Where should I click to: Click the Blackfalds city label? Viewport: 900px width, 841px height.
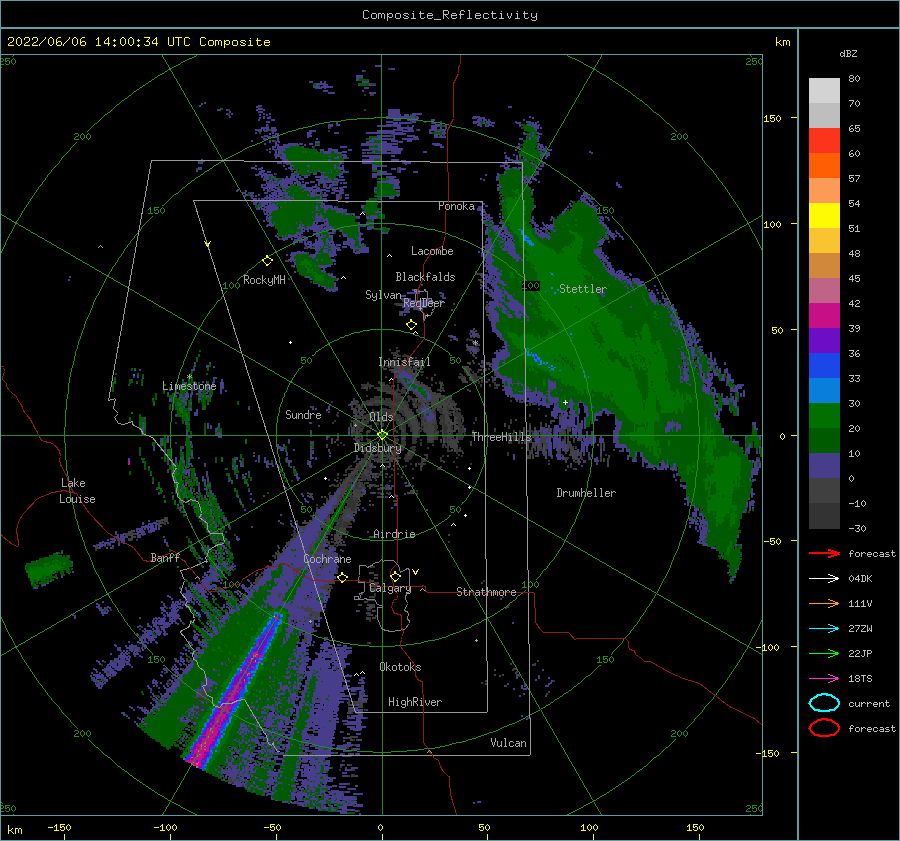coord(425,277)
